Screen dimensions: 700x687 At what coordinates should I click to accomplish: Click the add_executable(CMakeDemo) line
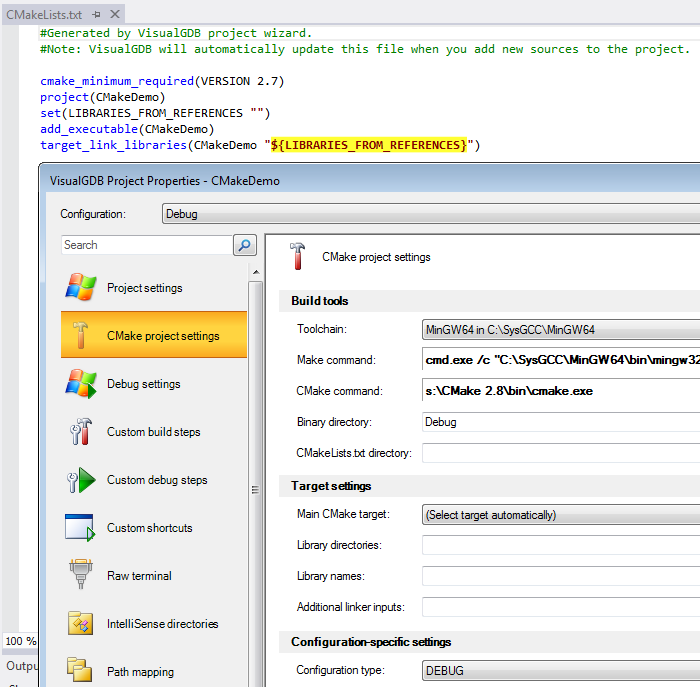[127, 129]
